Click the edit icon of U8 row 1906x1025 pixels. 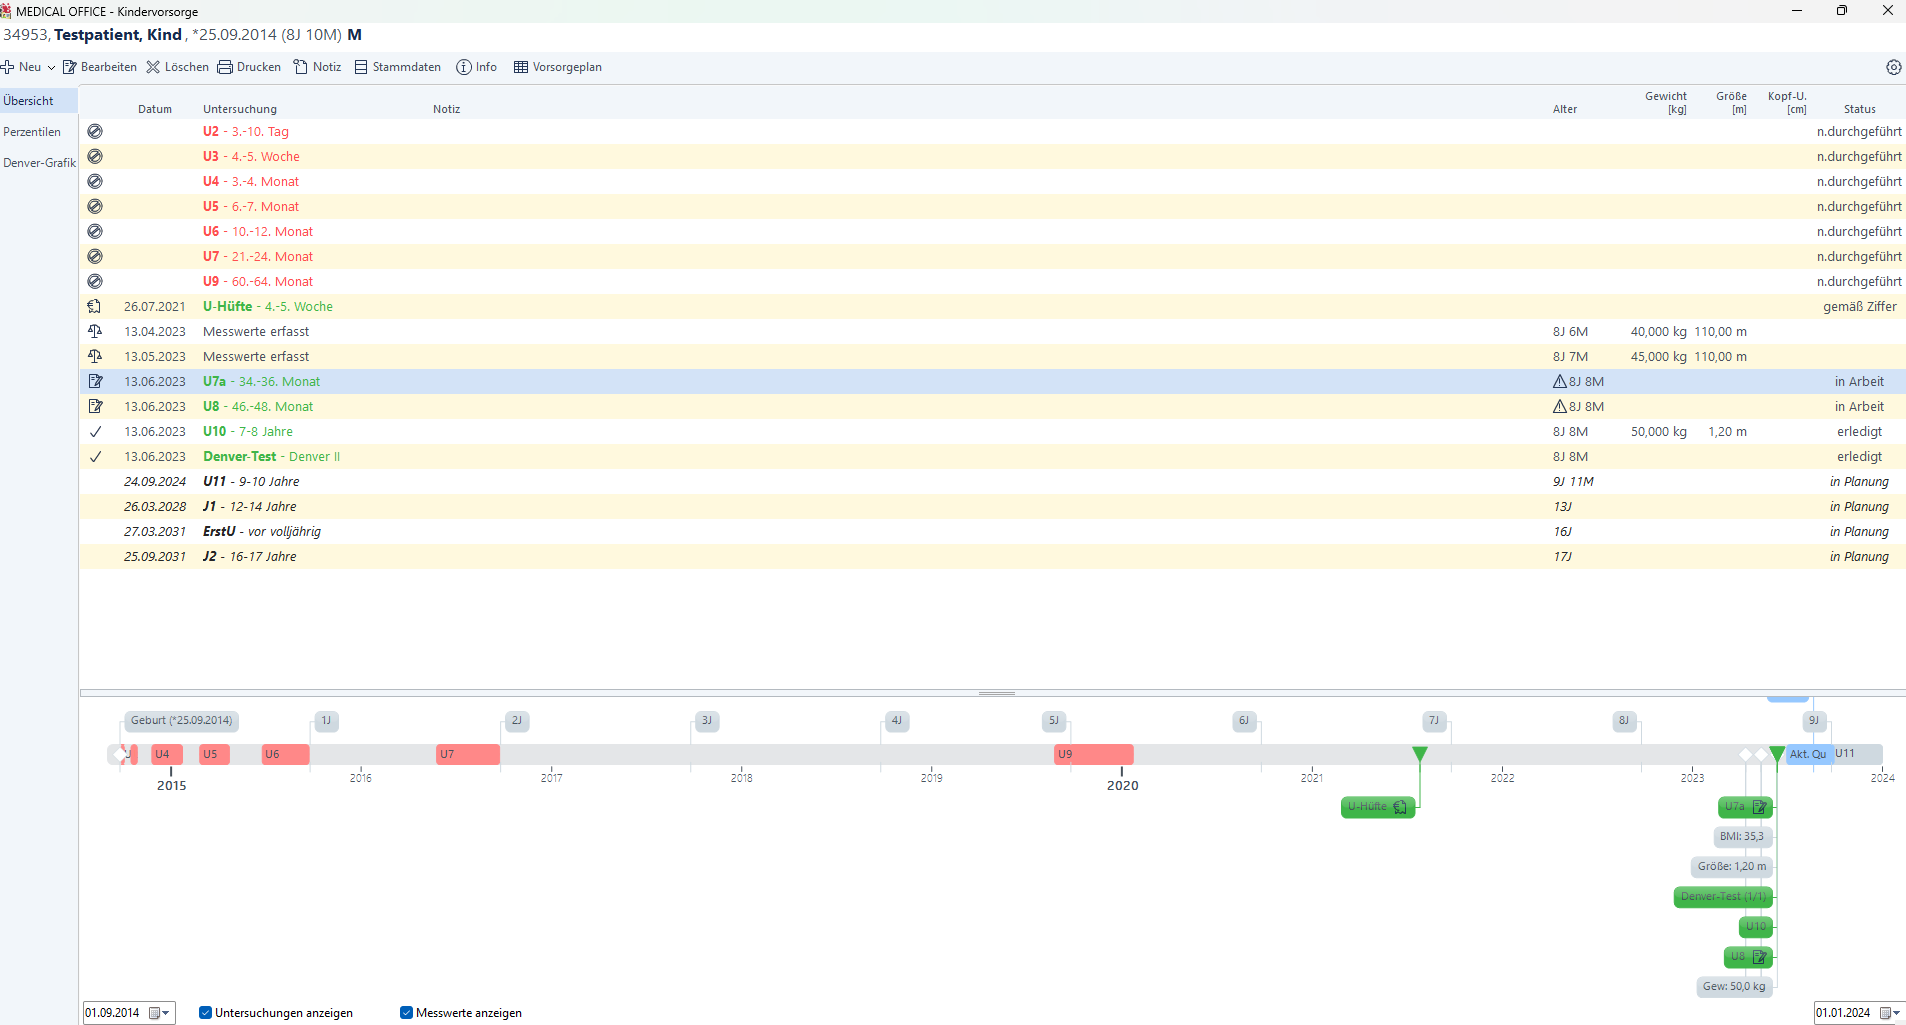click(95, 406)
